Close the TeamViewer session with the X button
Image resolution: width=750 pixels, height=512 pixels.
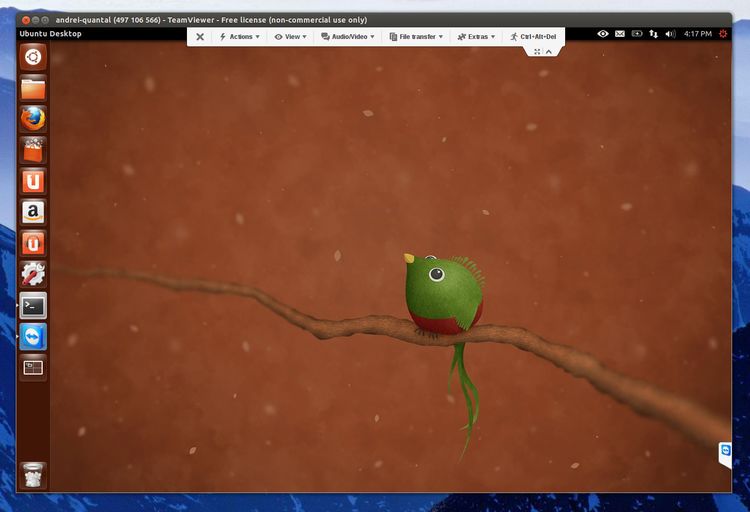[x=200, y=37]
